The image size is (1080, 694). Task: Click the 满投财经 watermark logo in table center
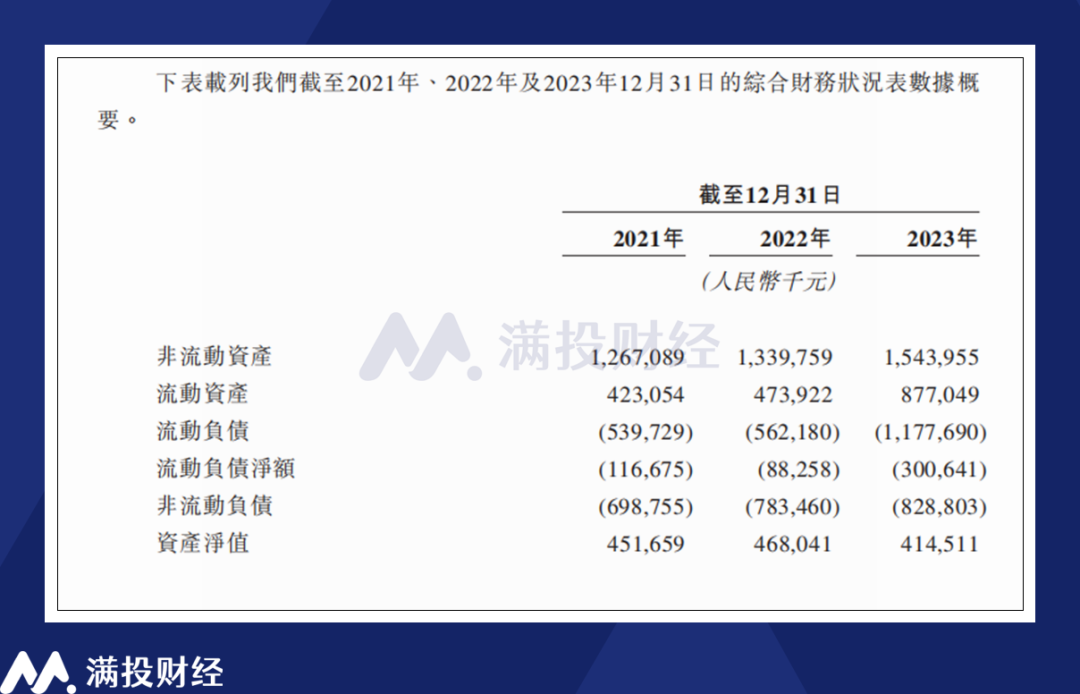click(539, 346)
